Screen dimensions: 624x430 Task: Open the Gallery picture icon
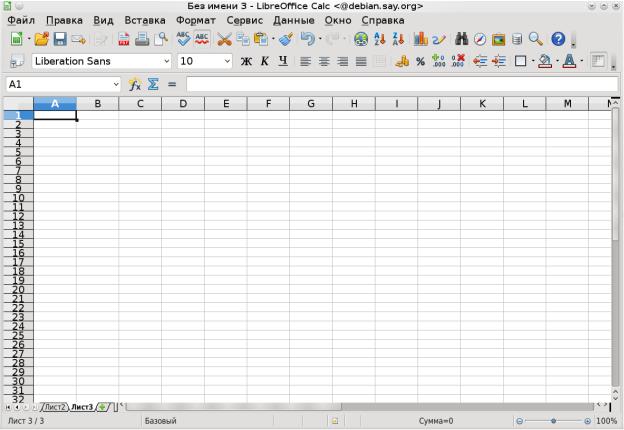tap(498, 39)
